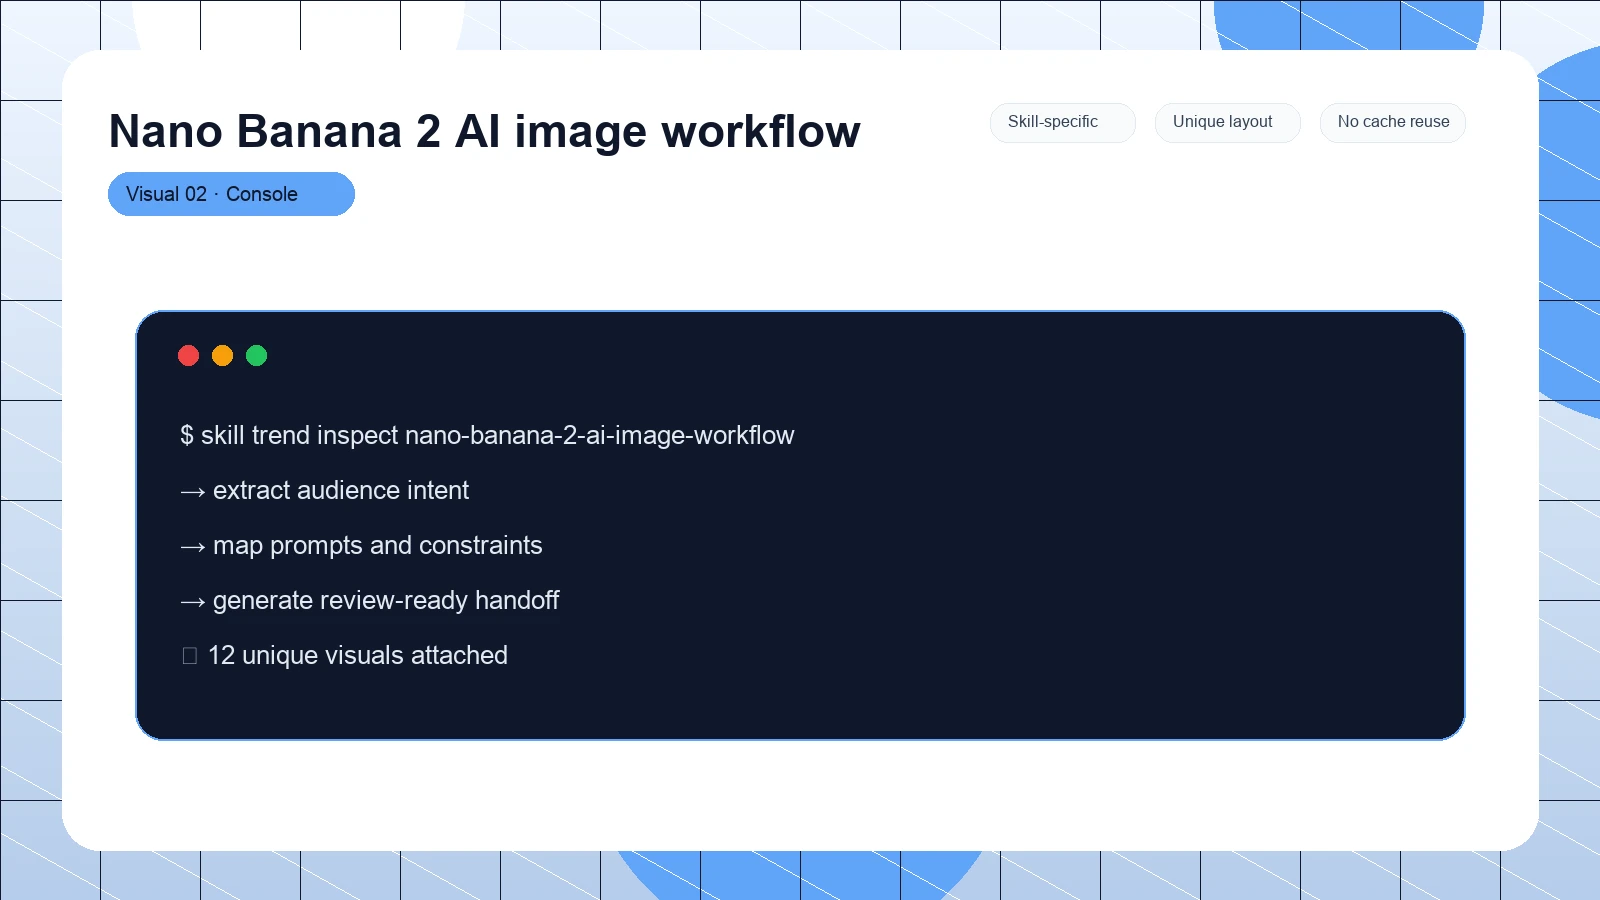This screenshot has height=900, width=1600.
Task: Click the "12 unique visuals attached" line
Action: (344, 655)
